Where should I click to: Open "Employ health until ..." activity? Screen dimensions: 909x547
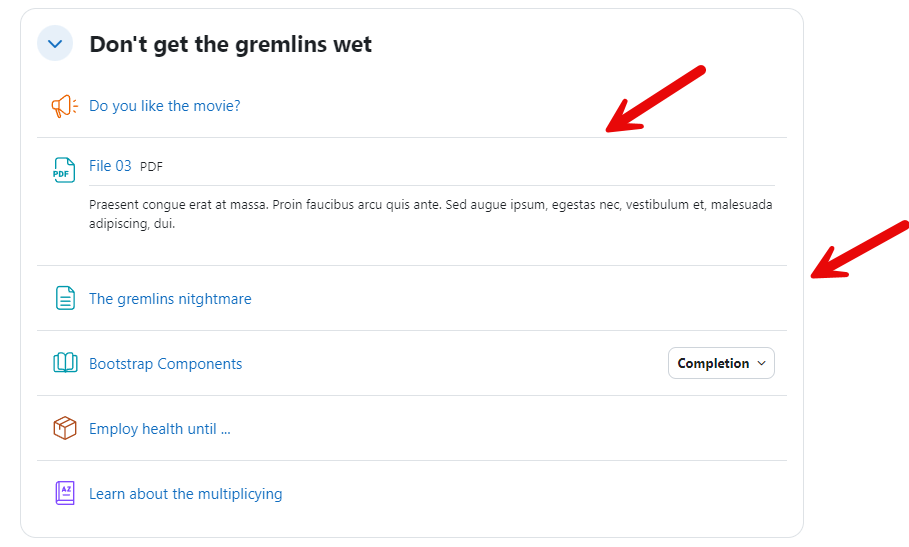[160, 429]
